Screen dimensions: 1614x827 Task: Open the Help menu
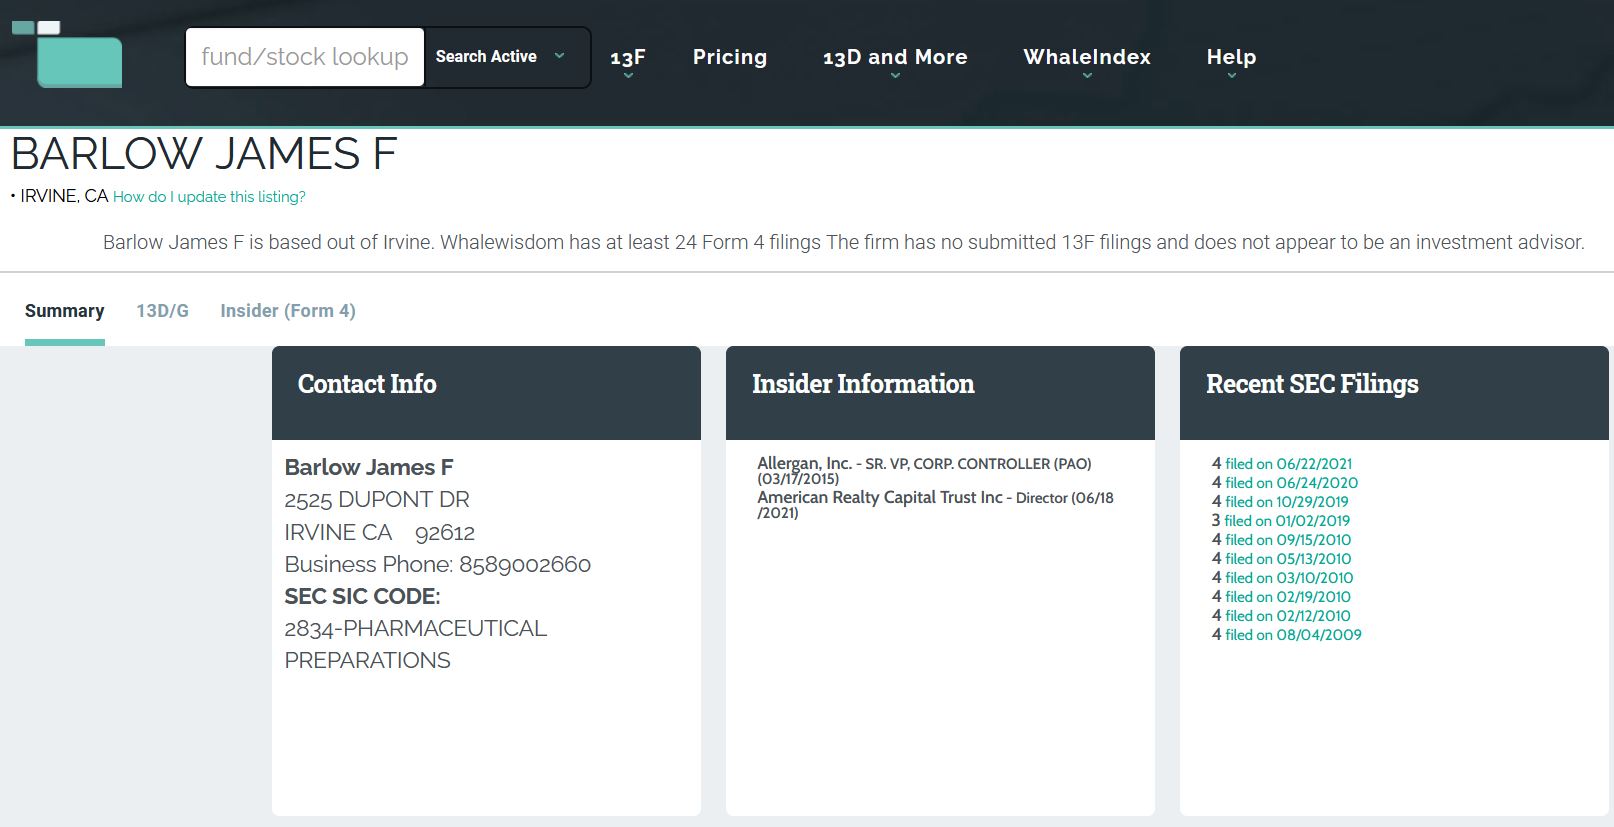click(x=1231, y=59)
